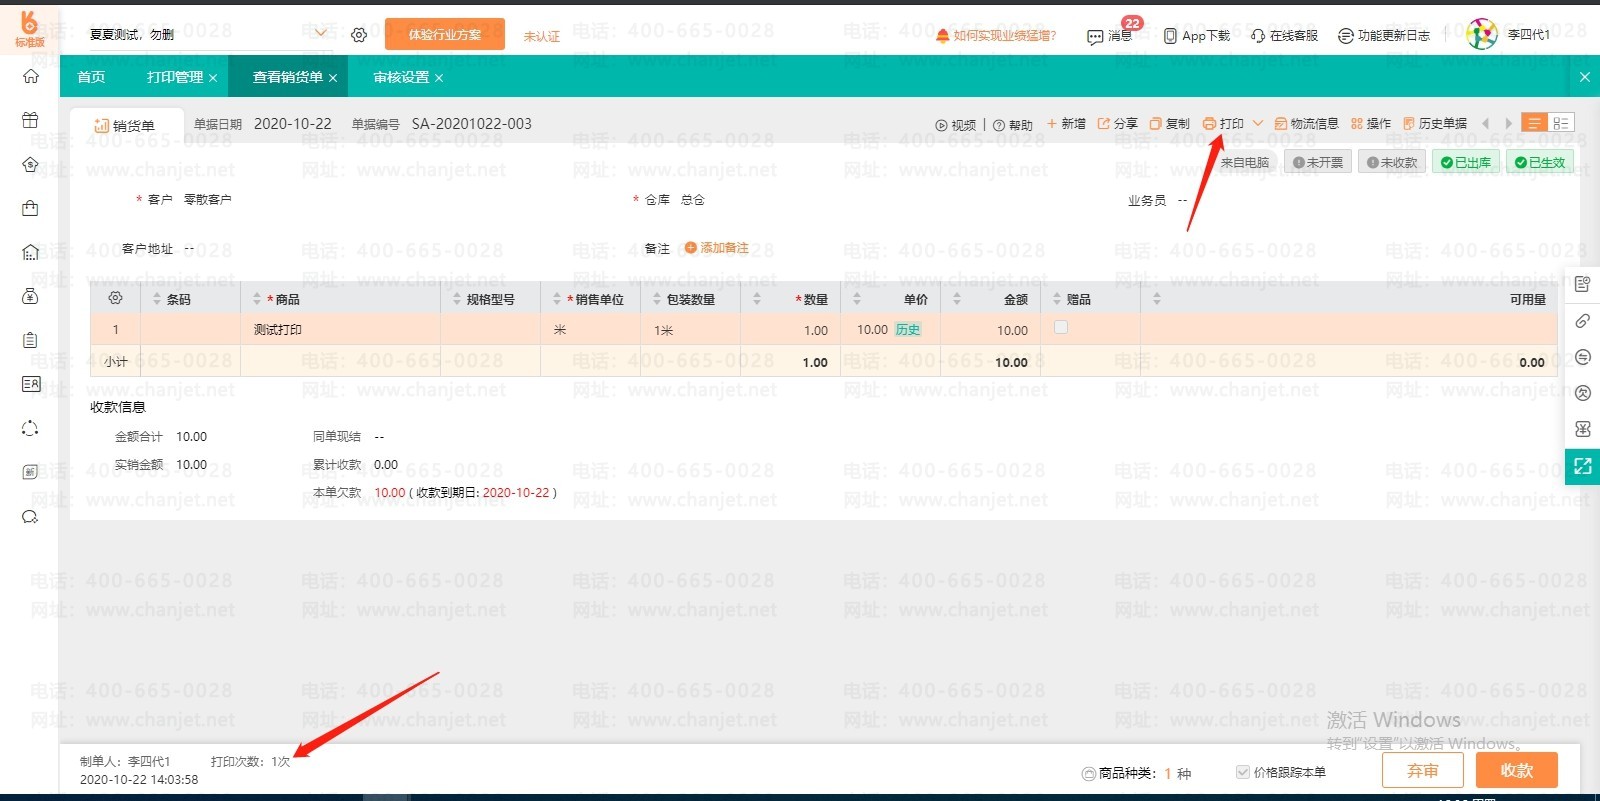Open the bag-shaped shopping icon in left sidebar

(x=30, y=208)
